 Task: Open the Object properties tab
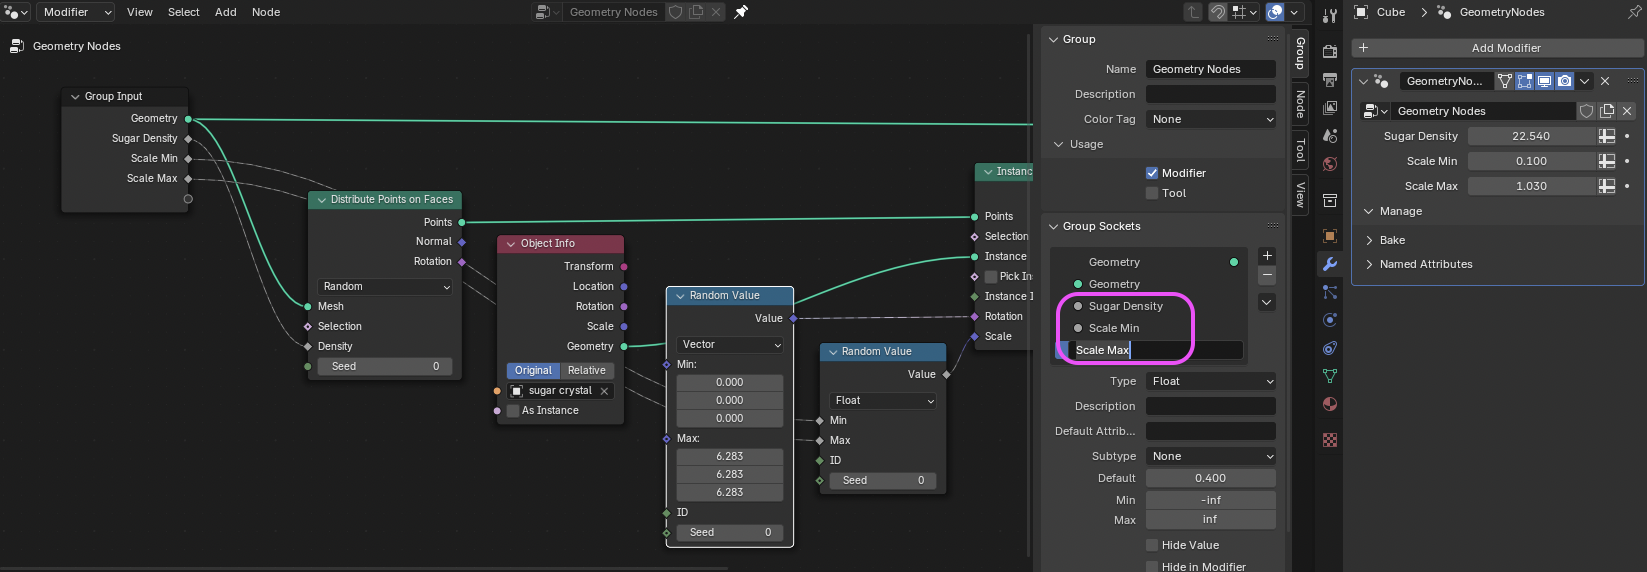coord(1329,236)
